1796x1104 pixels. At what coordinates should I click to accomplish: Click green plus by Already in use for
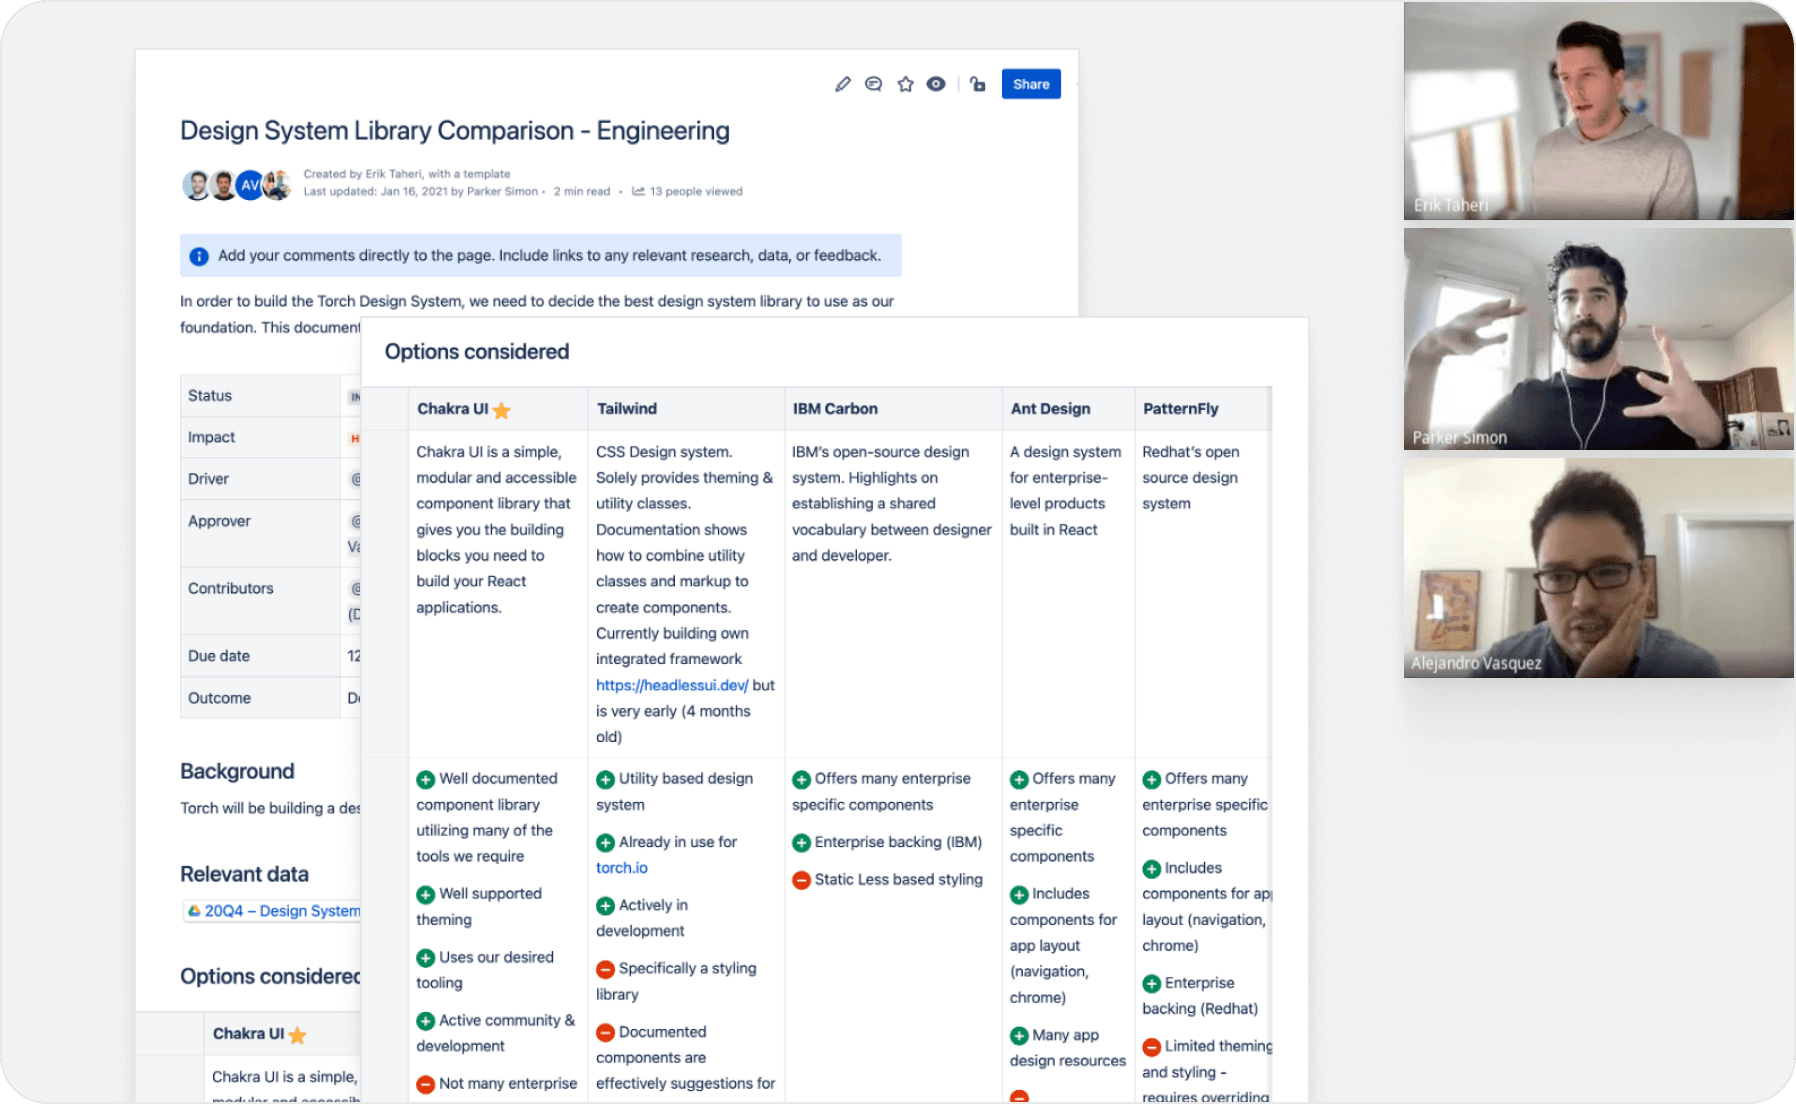(x=605, y=843)
